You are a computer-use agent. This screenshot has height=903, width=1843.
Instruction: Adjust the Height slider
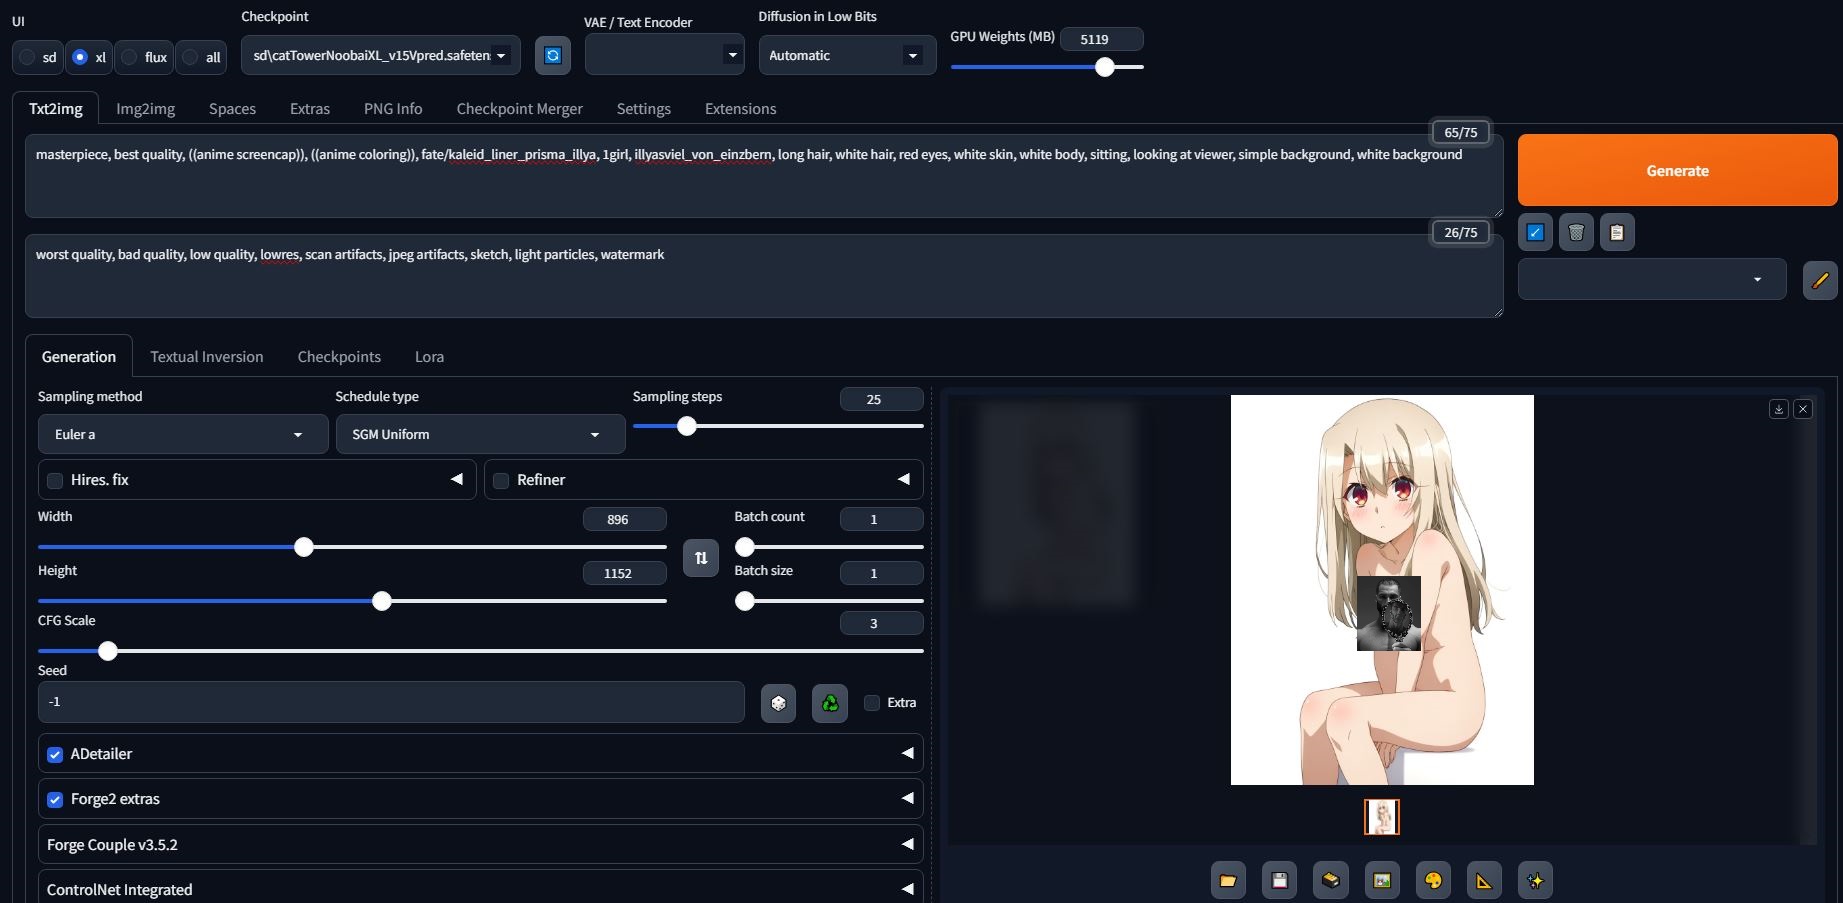pyautogui.click(x=352, y=601)
